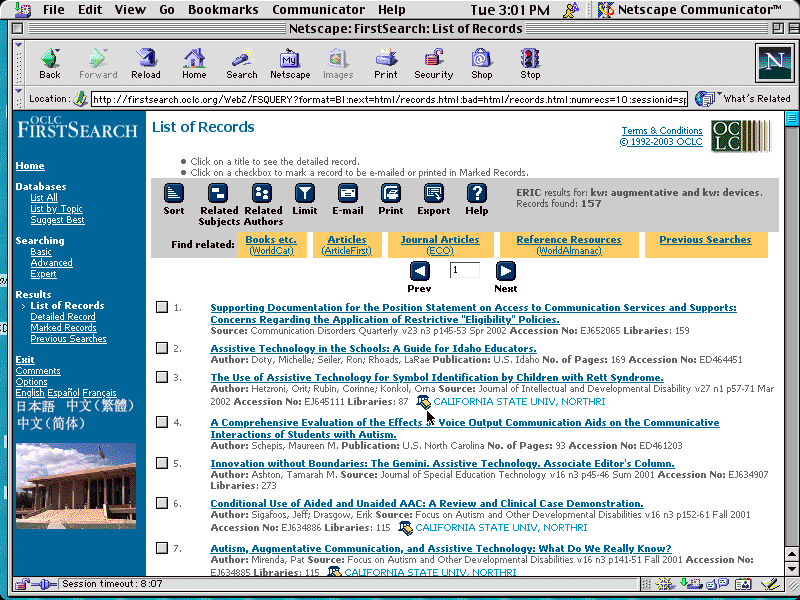Screen dimensions: 800x600
Task: Mark record 2 checkbox for Idaho Educators
Action: [162, 348]
